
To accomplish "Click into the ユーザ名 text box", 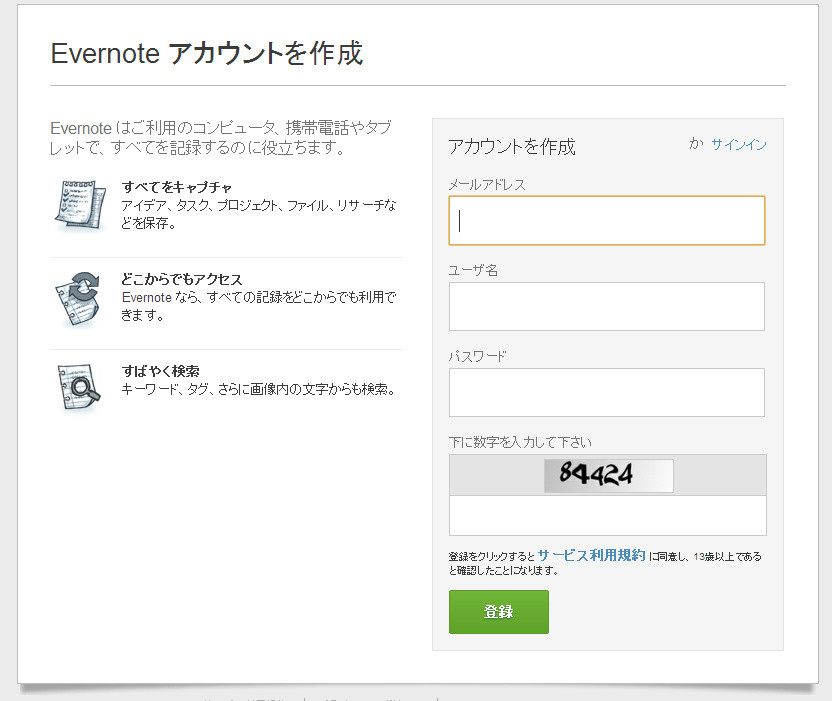I will pos(606,306).
